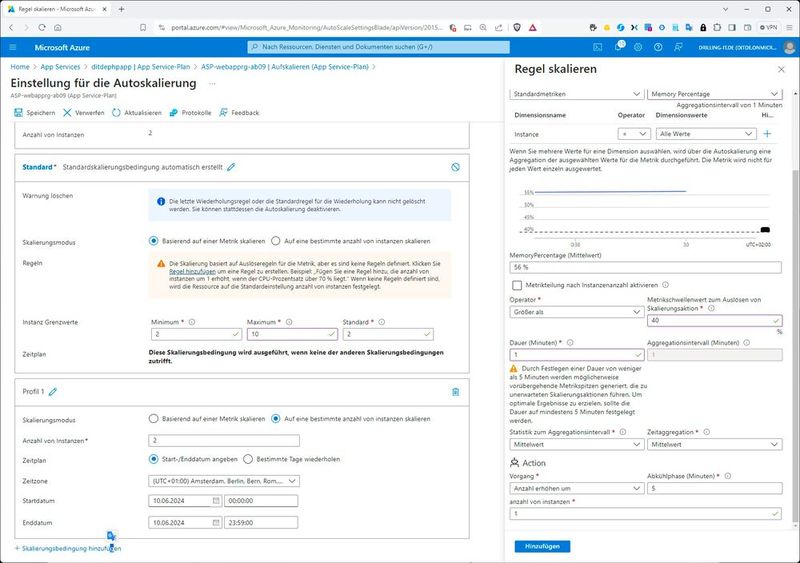
Task: Open the Azure portal hamburger menu
Action: [12, 46]
